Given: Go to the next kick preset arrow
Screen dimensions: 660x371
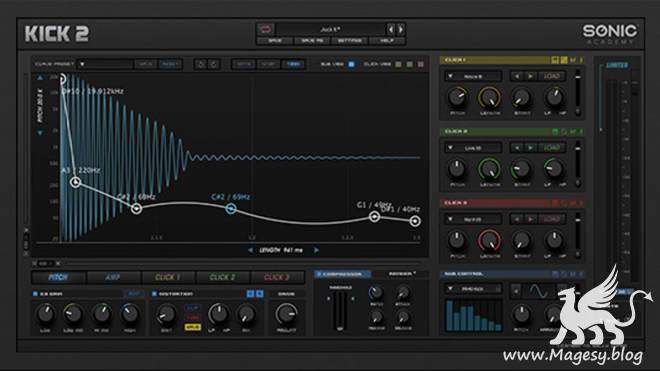Looking at the screenshot, I should click(401, 29).
